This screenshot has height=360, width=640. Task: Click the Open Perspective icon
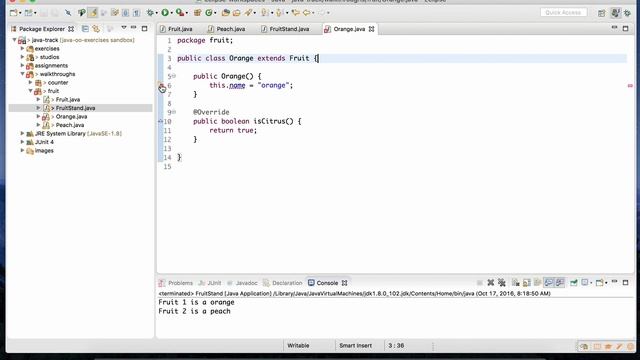(x=601, y=13)
